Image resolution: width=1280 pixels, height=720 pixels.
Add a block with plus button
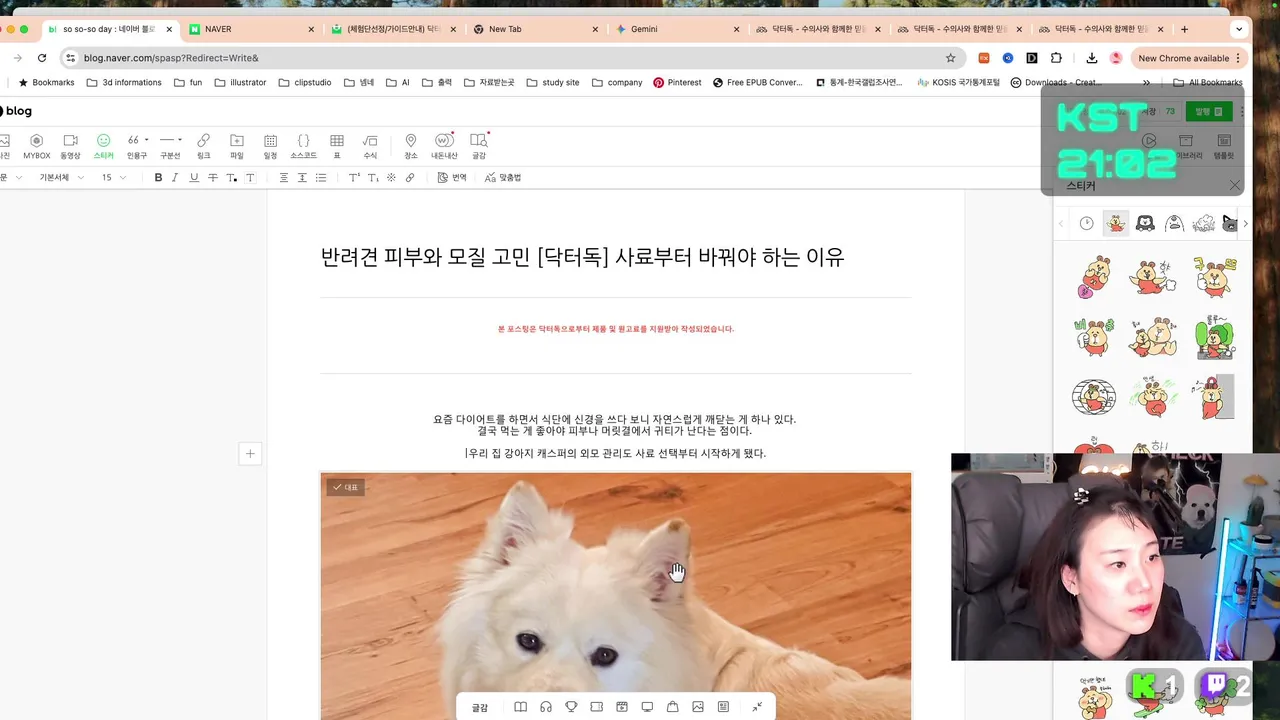(x=250, y=454)
